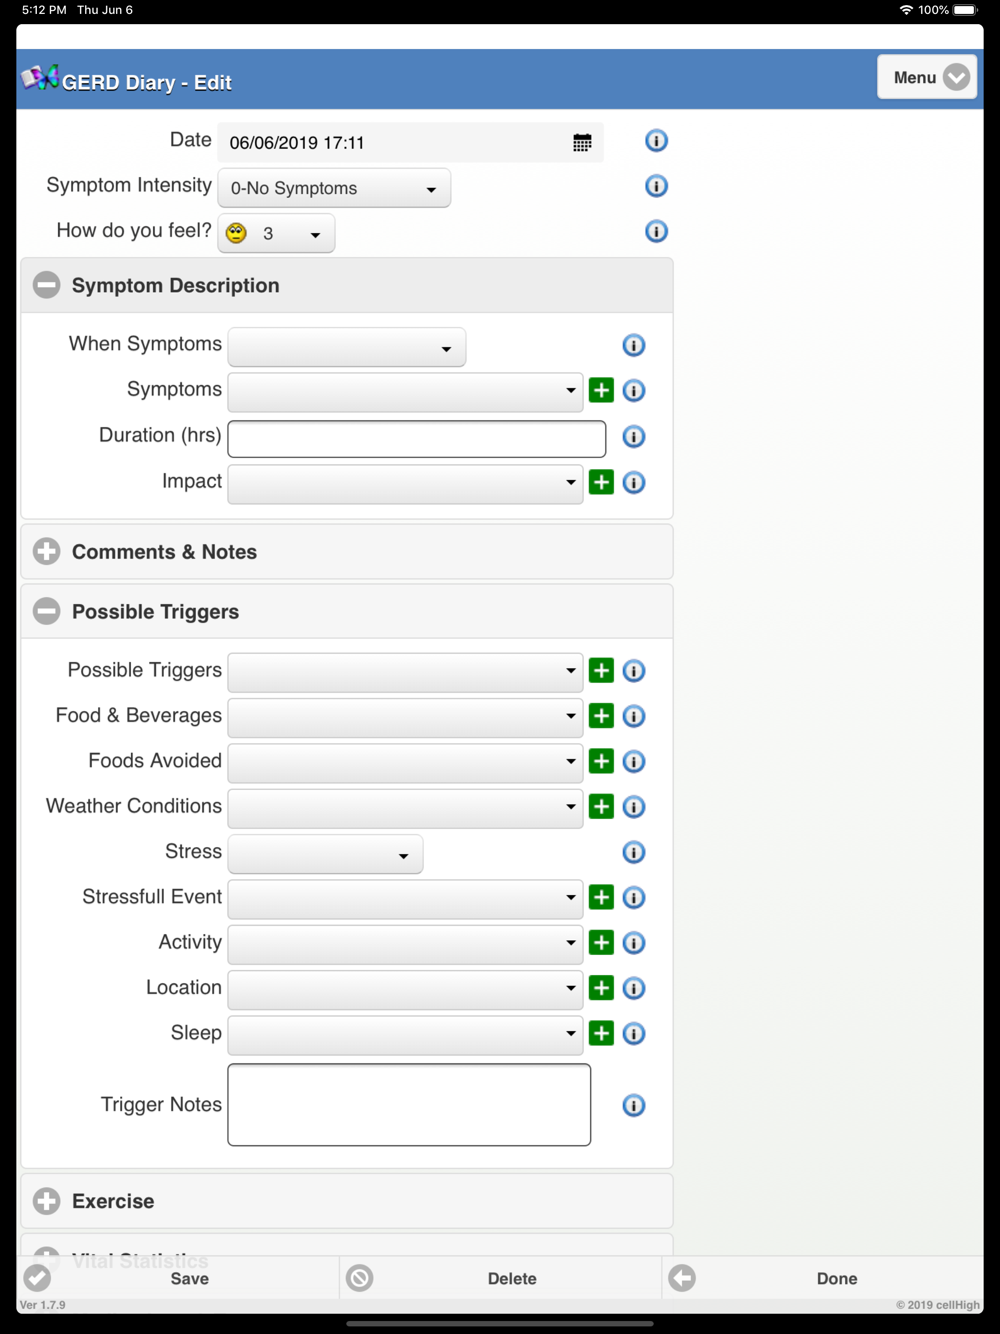Collapse the Symptom Description section
The image size is (1000, 1334).
pyautogui.click(x=47, y=285)
